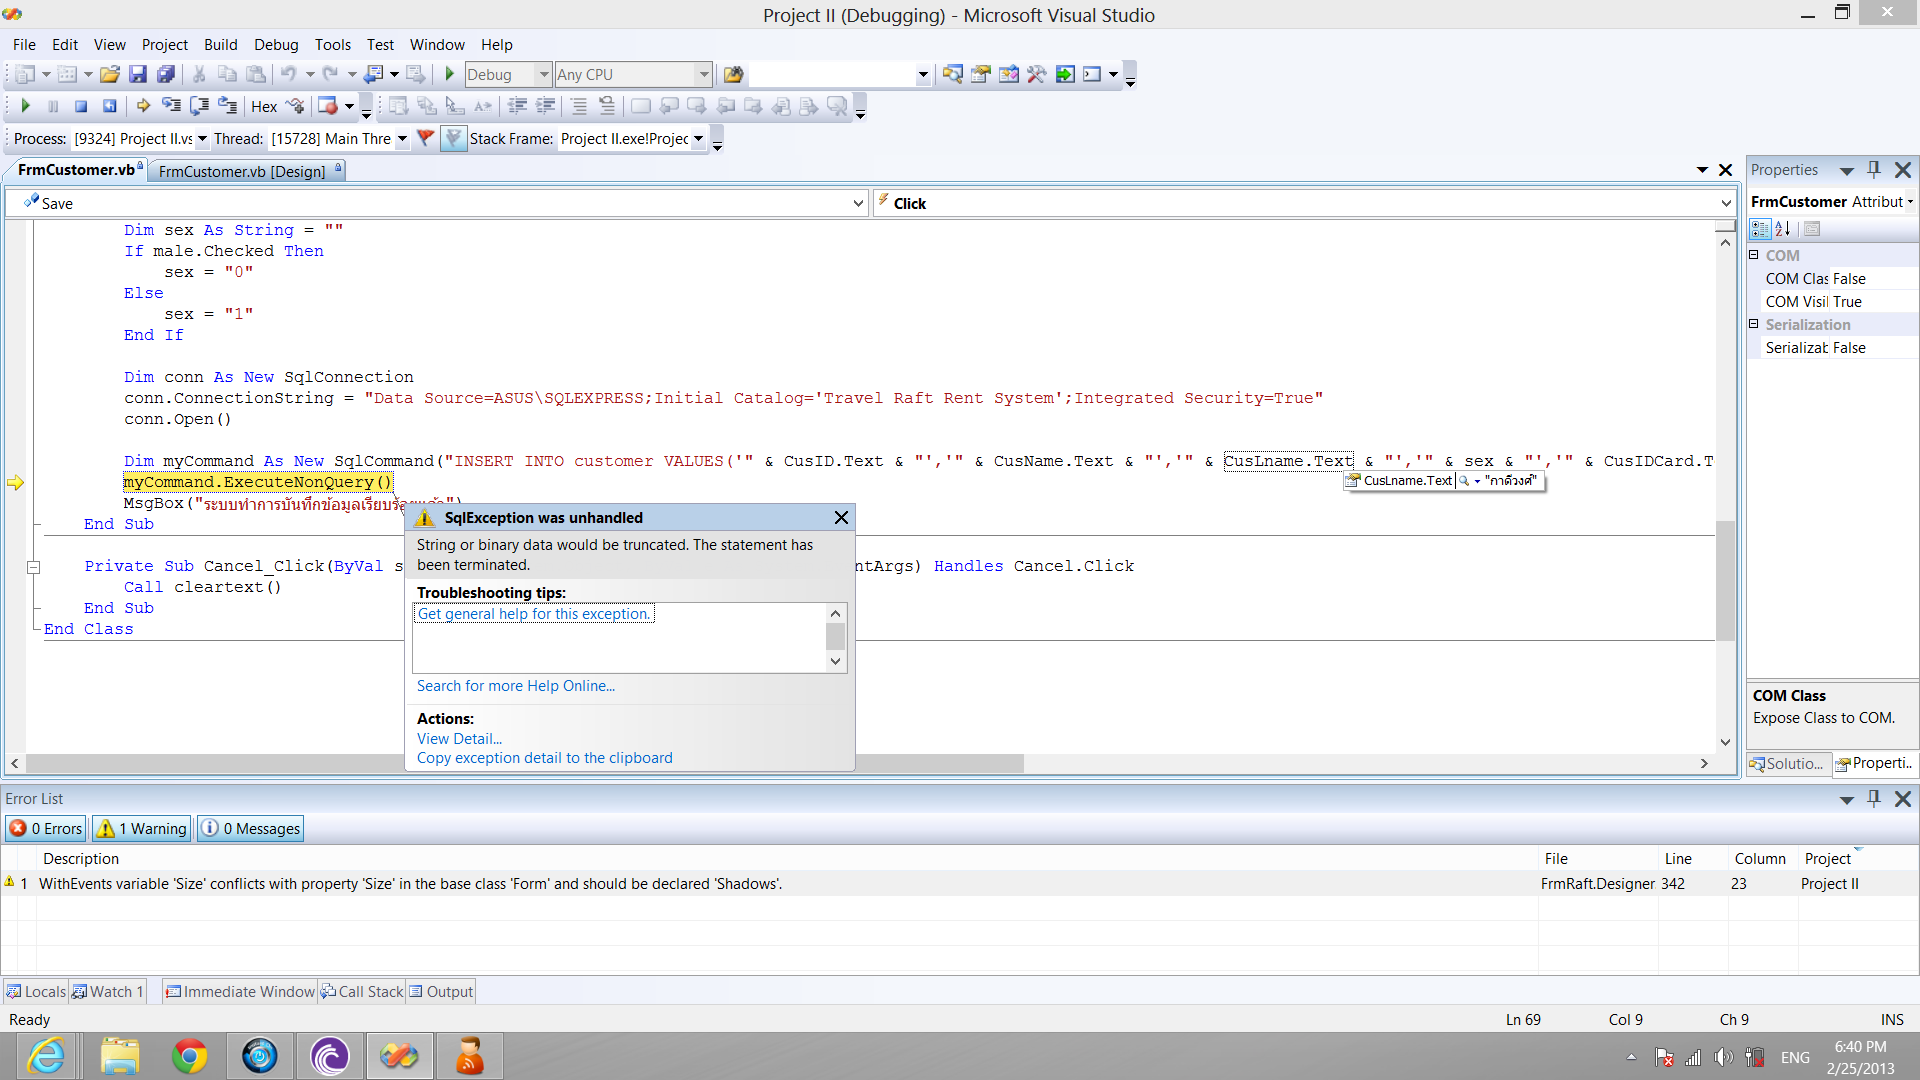The width and height of the screenshot is (1920, 1080).
Task: Collapse the COM category in Properties
Action: (1753, 255)
